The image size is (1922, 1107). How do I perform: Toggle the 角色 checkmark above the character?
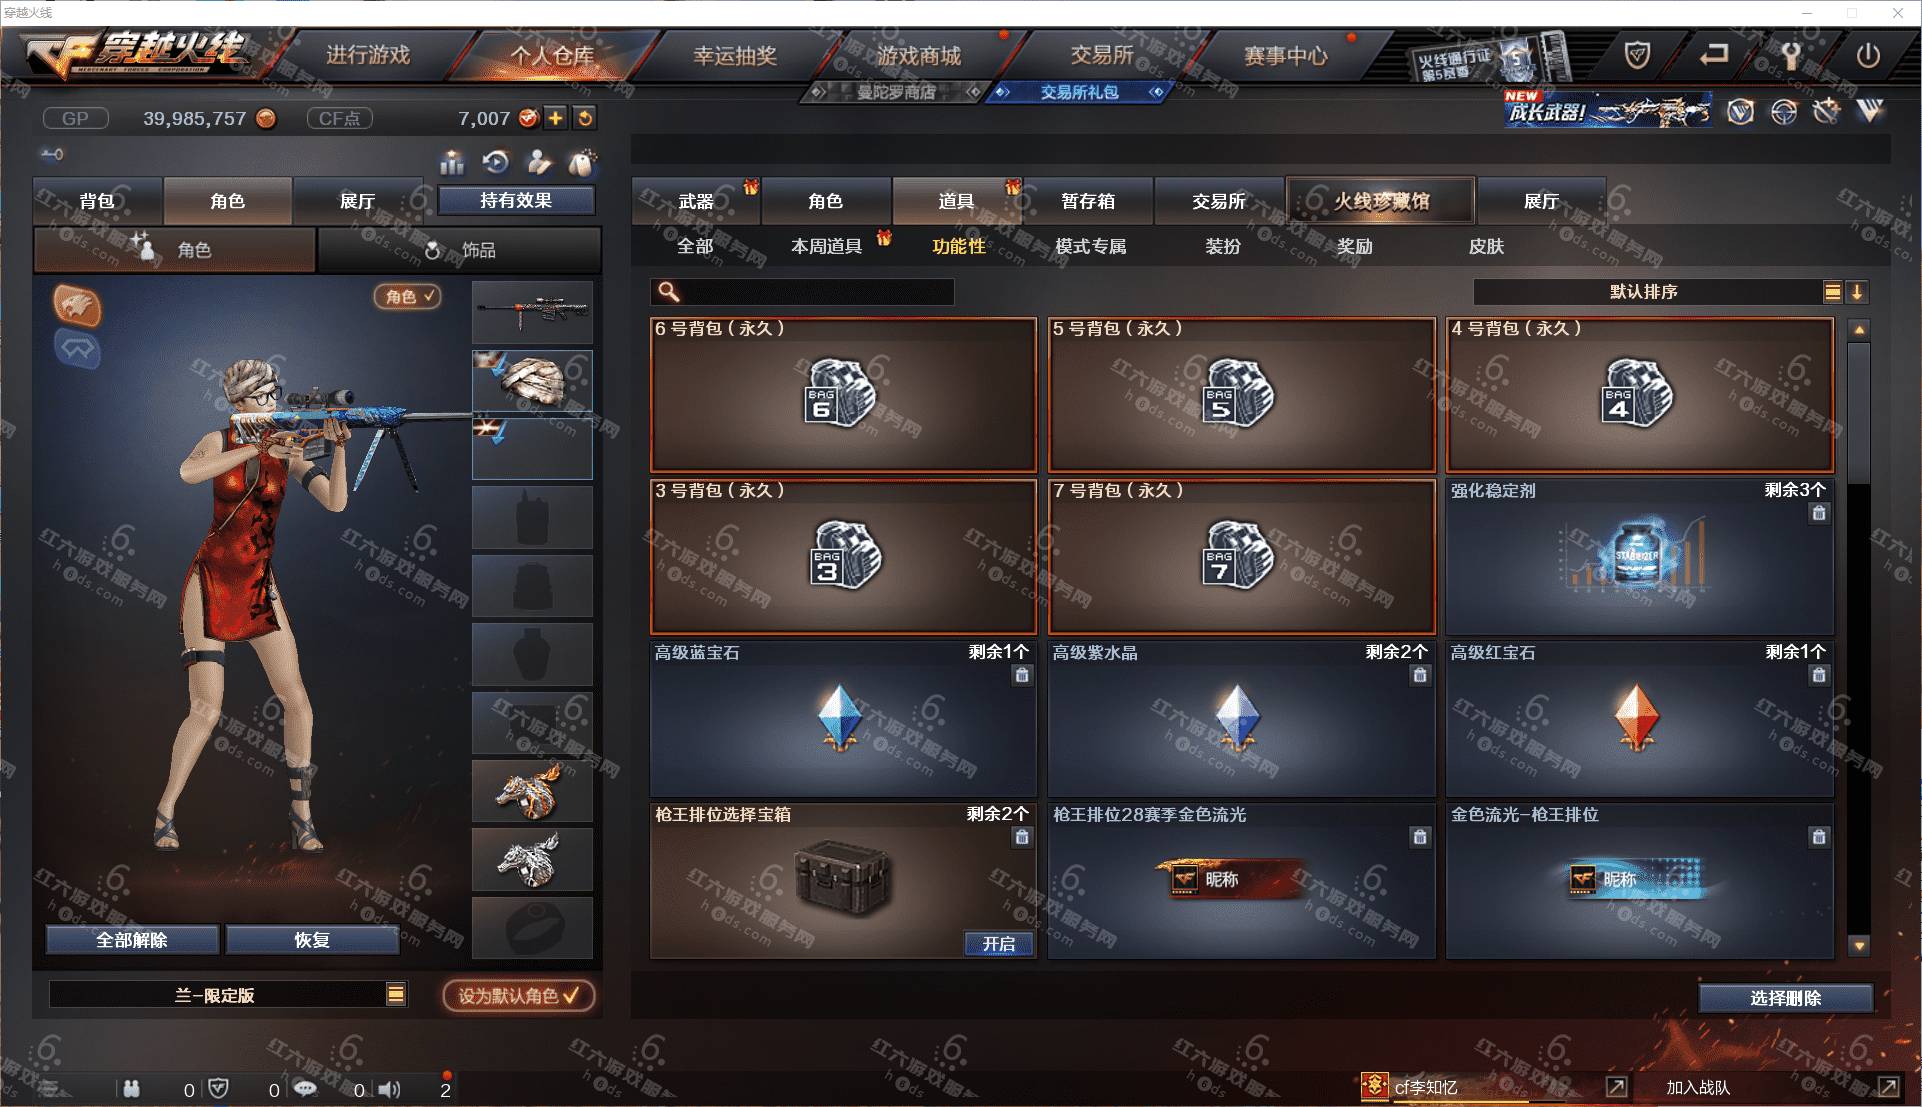click(407, 296)
